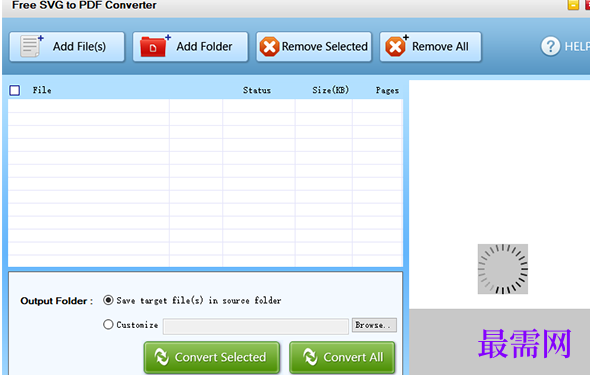Sort list by File column header

point(42,90)
